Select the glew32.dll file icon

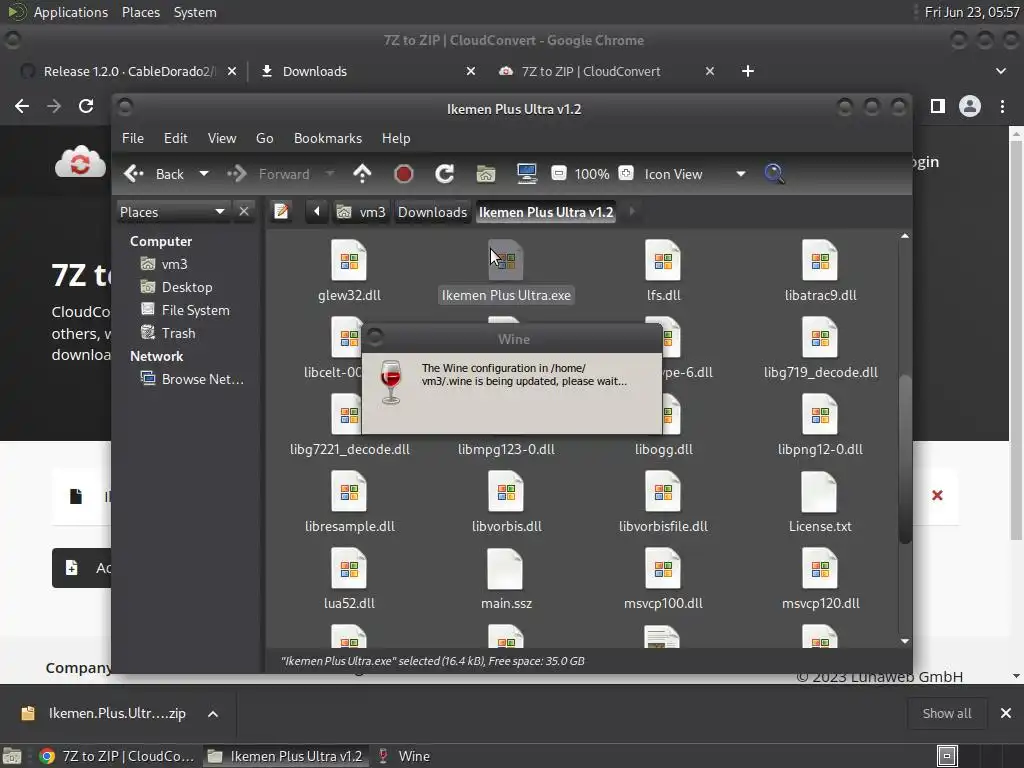(x=349, y=260)
